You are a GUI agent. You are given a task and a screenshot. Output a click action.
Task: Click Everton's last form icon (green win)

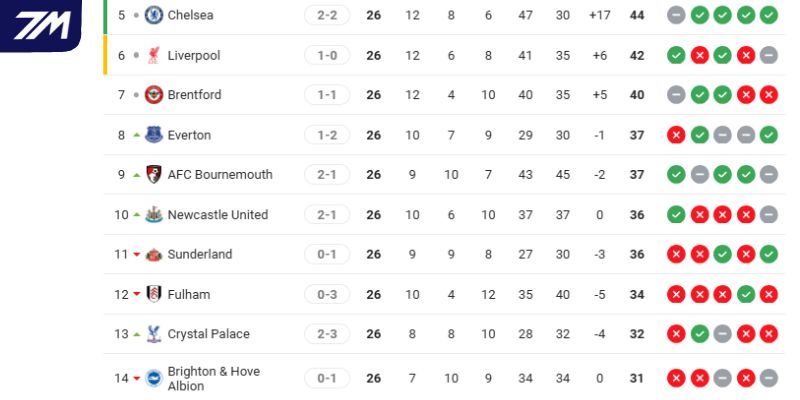click(x=768, y=135)
